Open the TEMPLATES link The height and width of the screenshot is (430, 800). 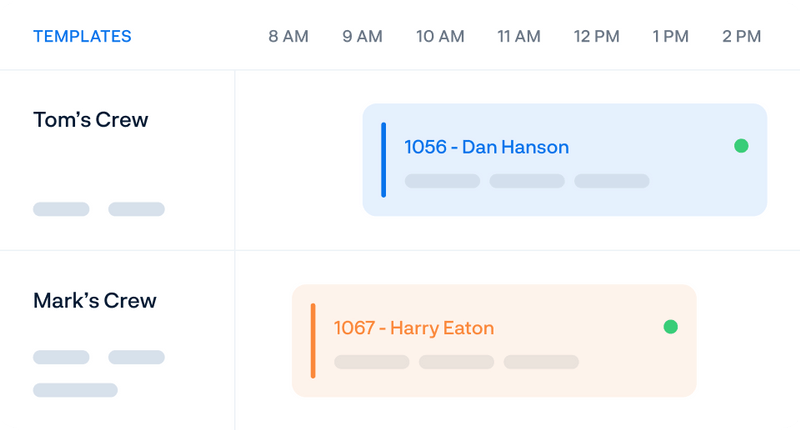pos(82,37)
